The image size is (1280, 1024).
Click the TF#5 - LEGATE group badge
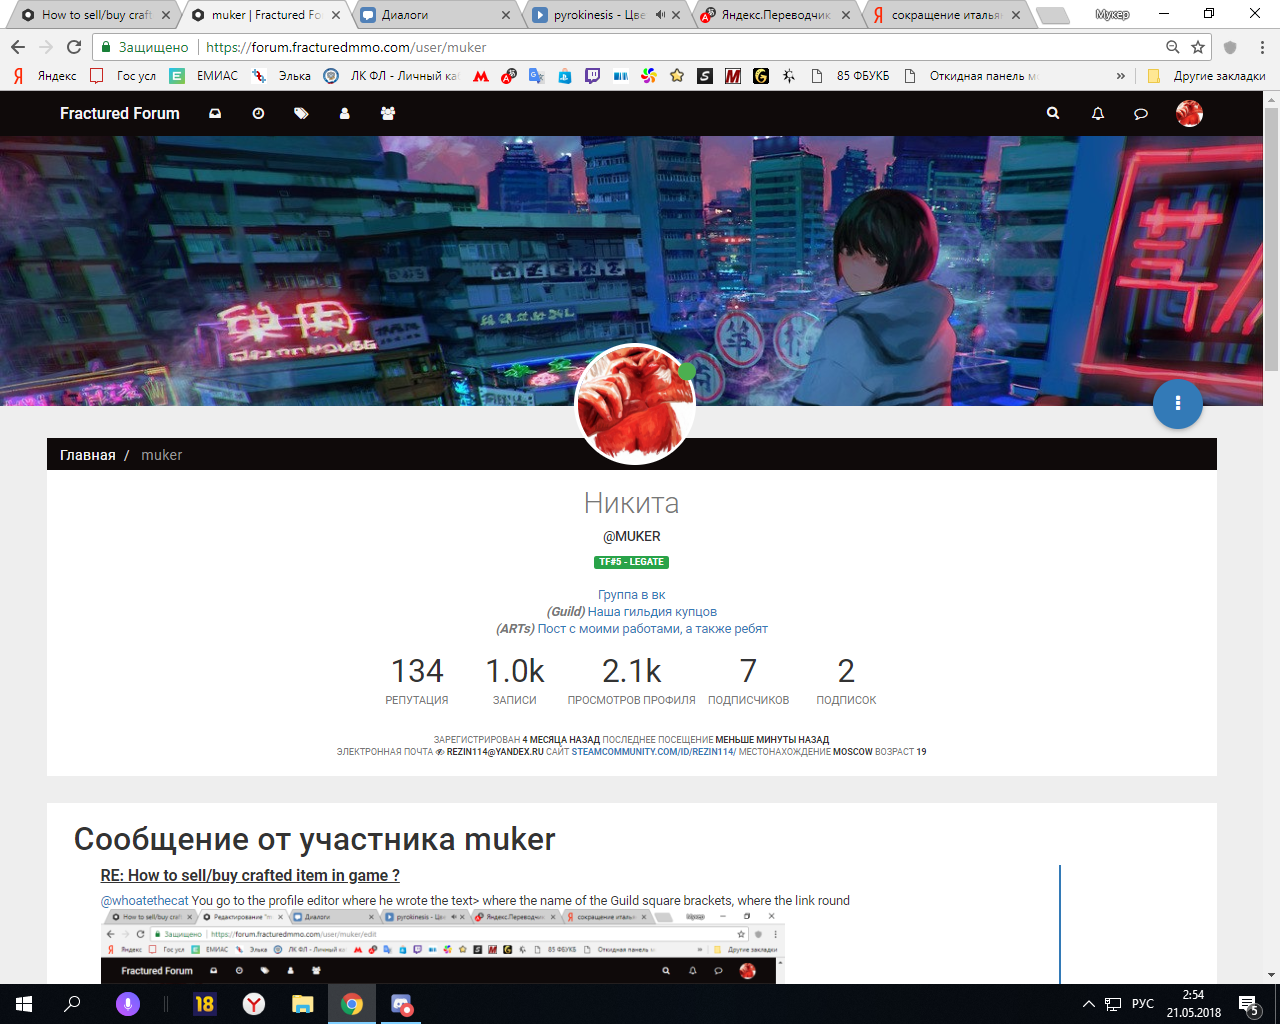(631, 562)
